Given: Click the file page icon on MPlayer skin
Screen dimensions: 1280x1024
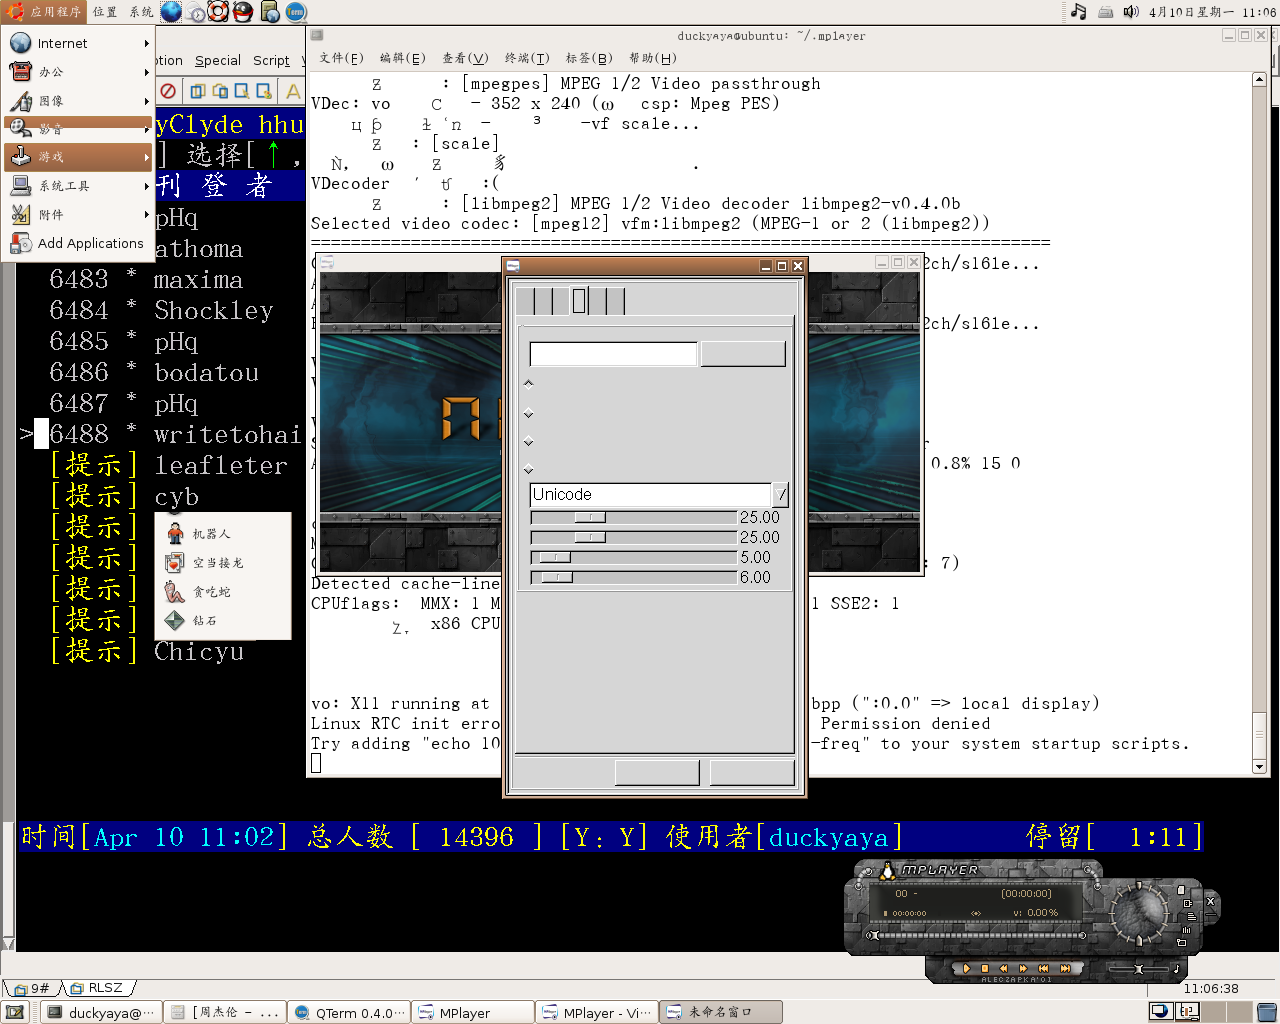Looking at the screenshot, I should (x=1181, y=890).
